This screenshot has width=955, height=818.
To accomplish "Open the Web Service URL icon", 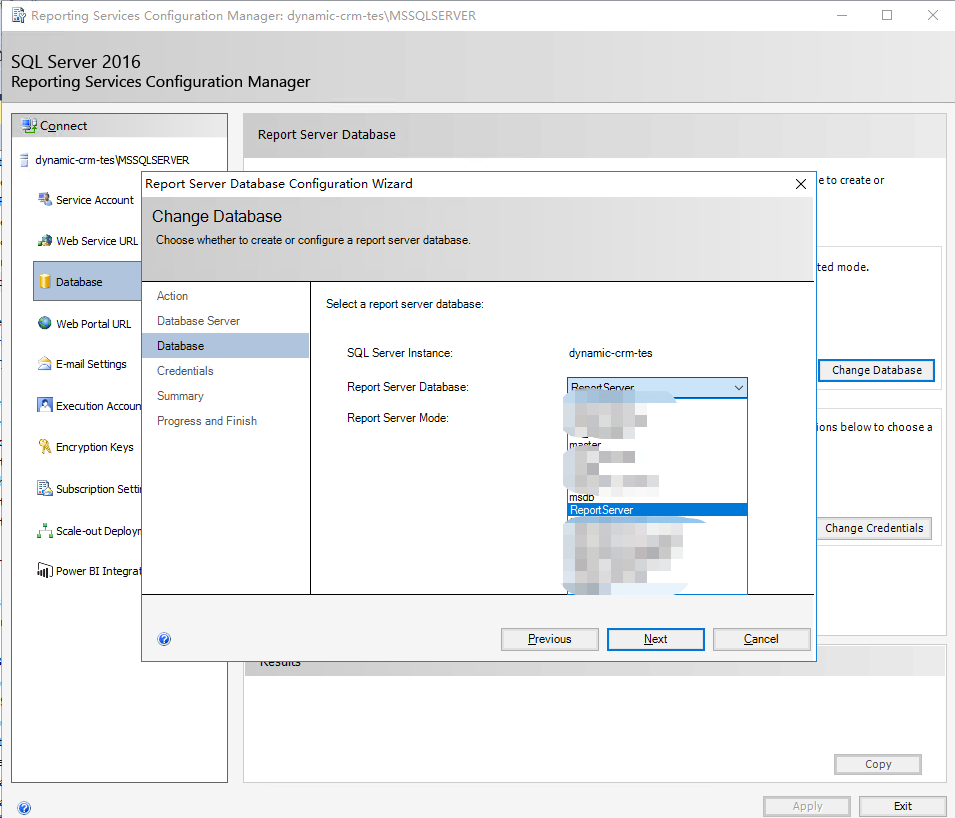I will pos(44,241).
